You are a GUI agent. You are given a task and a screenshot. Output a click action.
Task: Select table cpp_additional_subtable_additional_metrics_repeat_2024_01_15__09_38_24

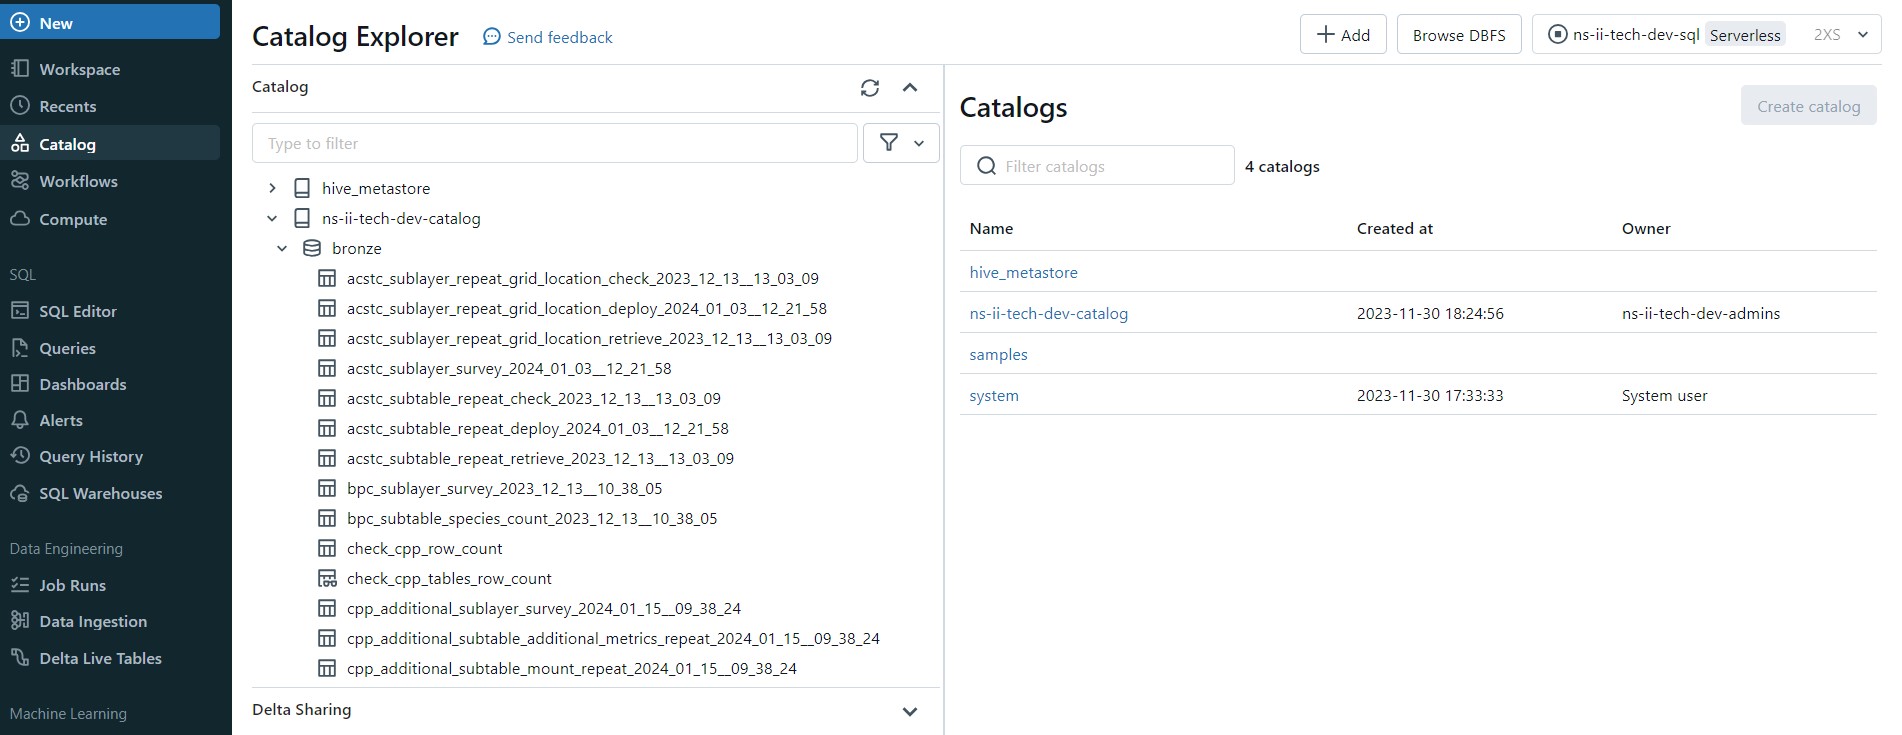(x=613, y=638)
